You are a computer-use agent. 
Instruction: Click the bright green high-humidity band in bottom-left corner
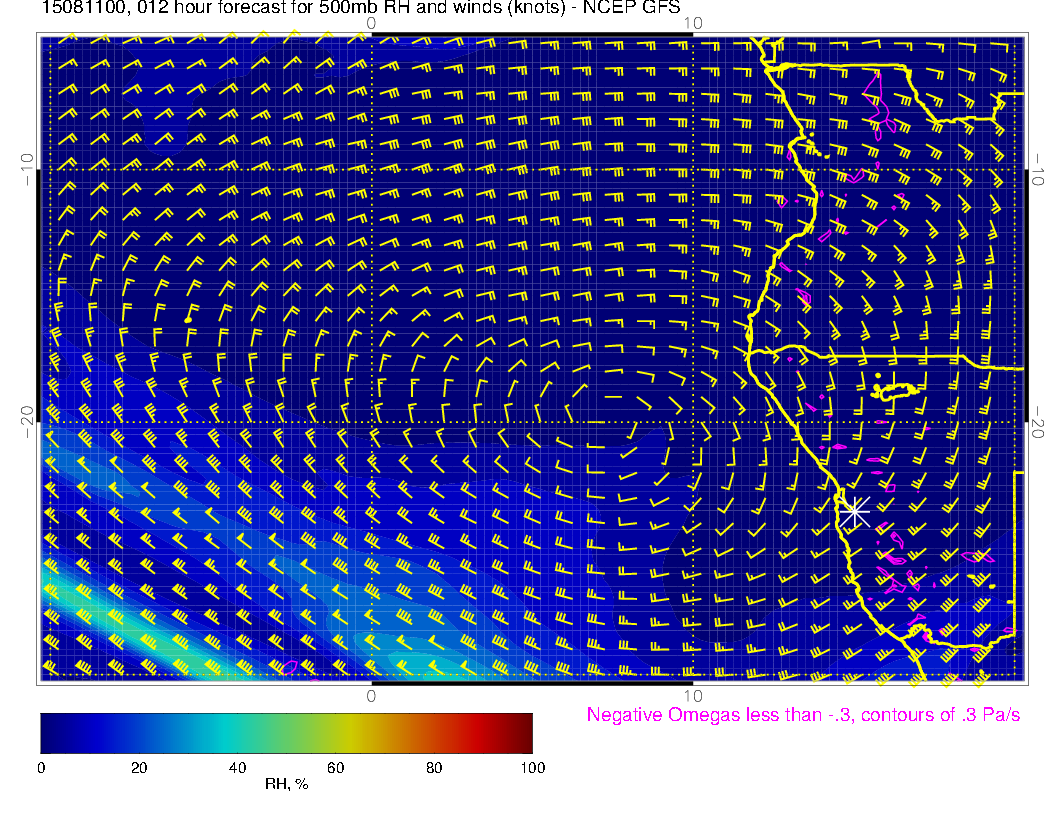(70, 588)
